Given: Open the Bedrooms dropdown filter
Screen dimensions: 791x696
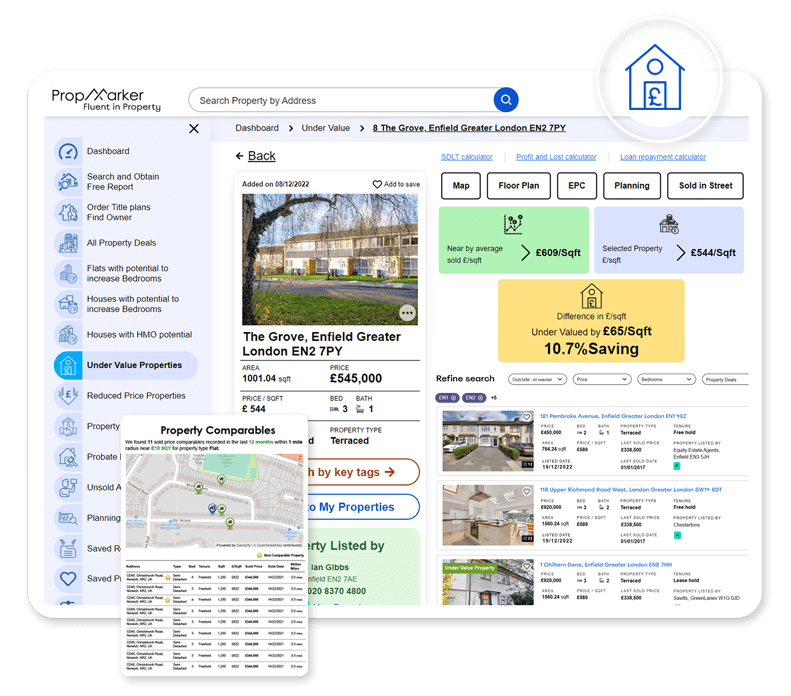Looking at the screenshot, I should tap(666, 379).
